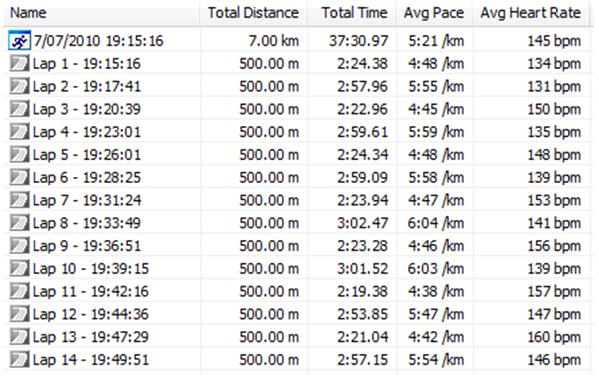
Task: Click the Lap 1 row icon
Action: click(x=19, y=64)
